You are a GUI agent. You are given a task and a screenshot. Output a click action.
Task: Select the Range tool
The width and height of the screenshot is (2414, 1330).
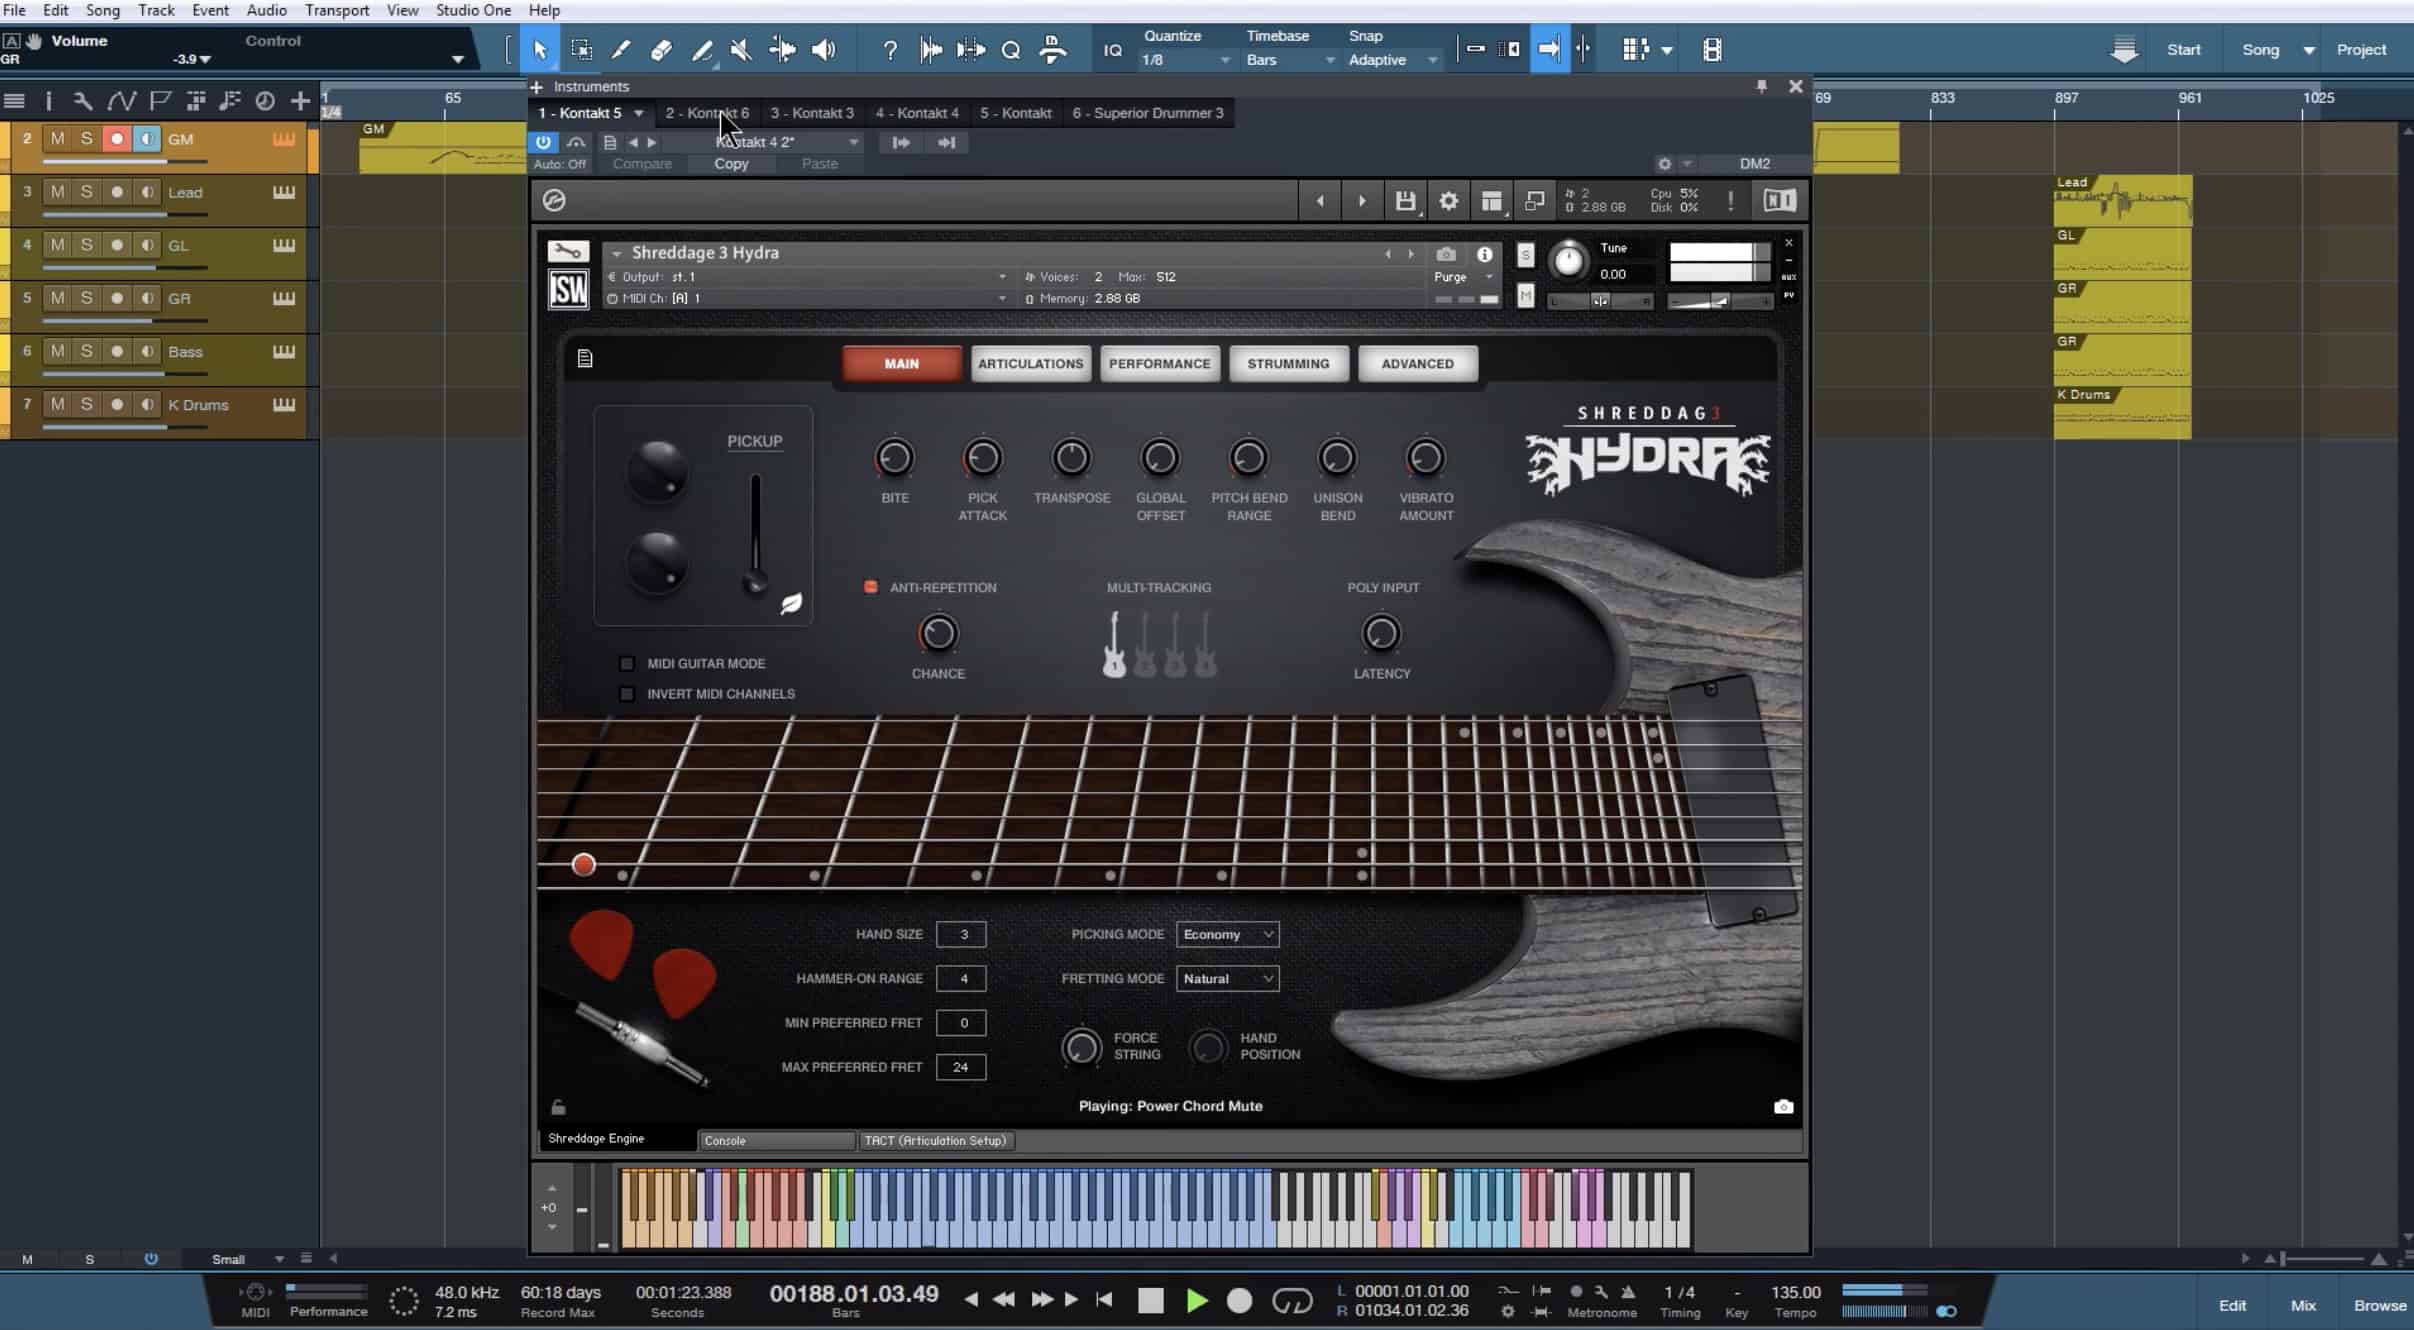coord(581,50)
